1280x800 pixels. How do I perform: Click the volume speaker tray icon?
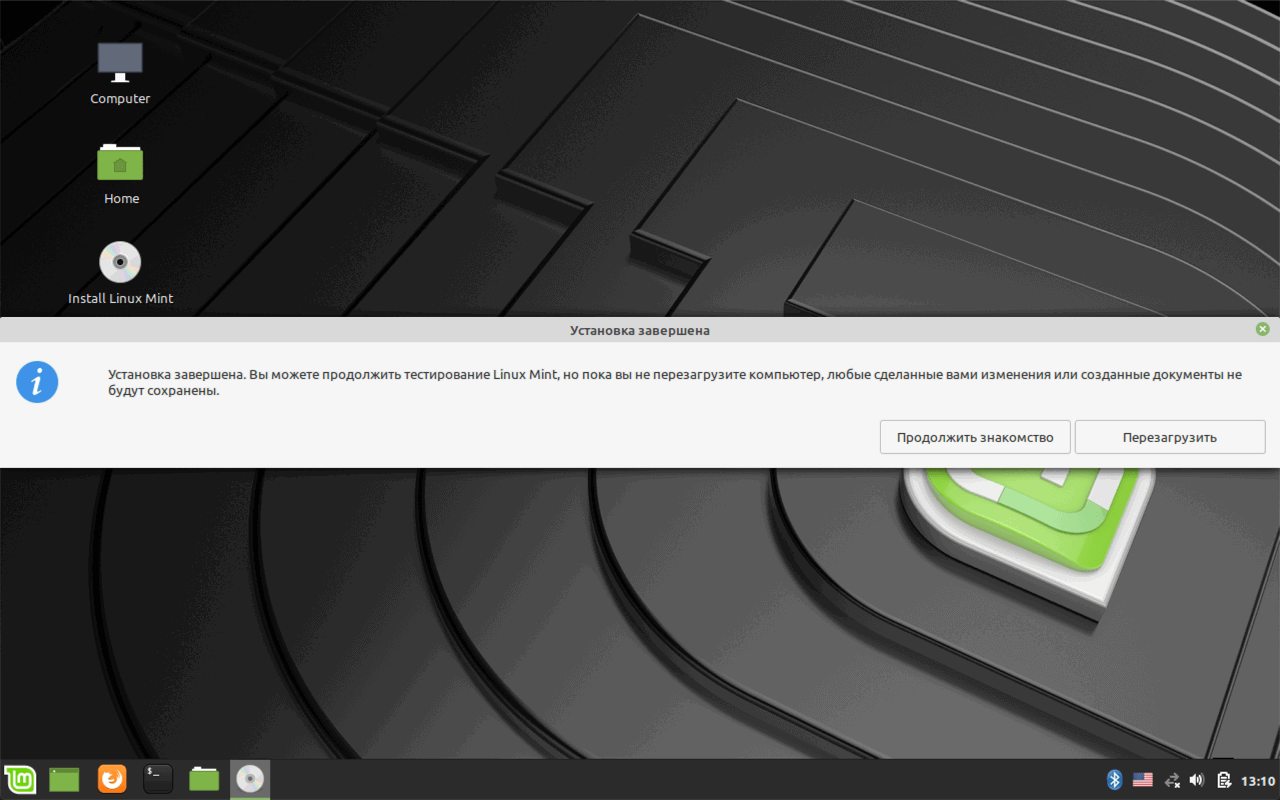[1197, 780]
